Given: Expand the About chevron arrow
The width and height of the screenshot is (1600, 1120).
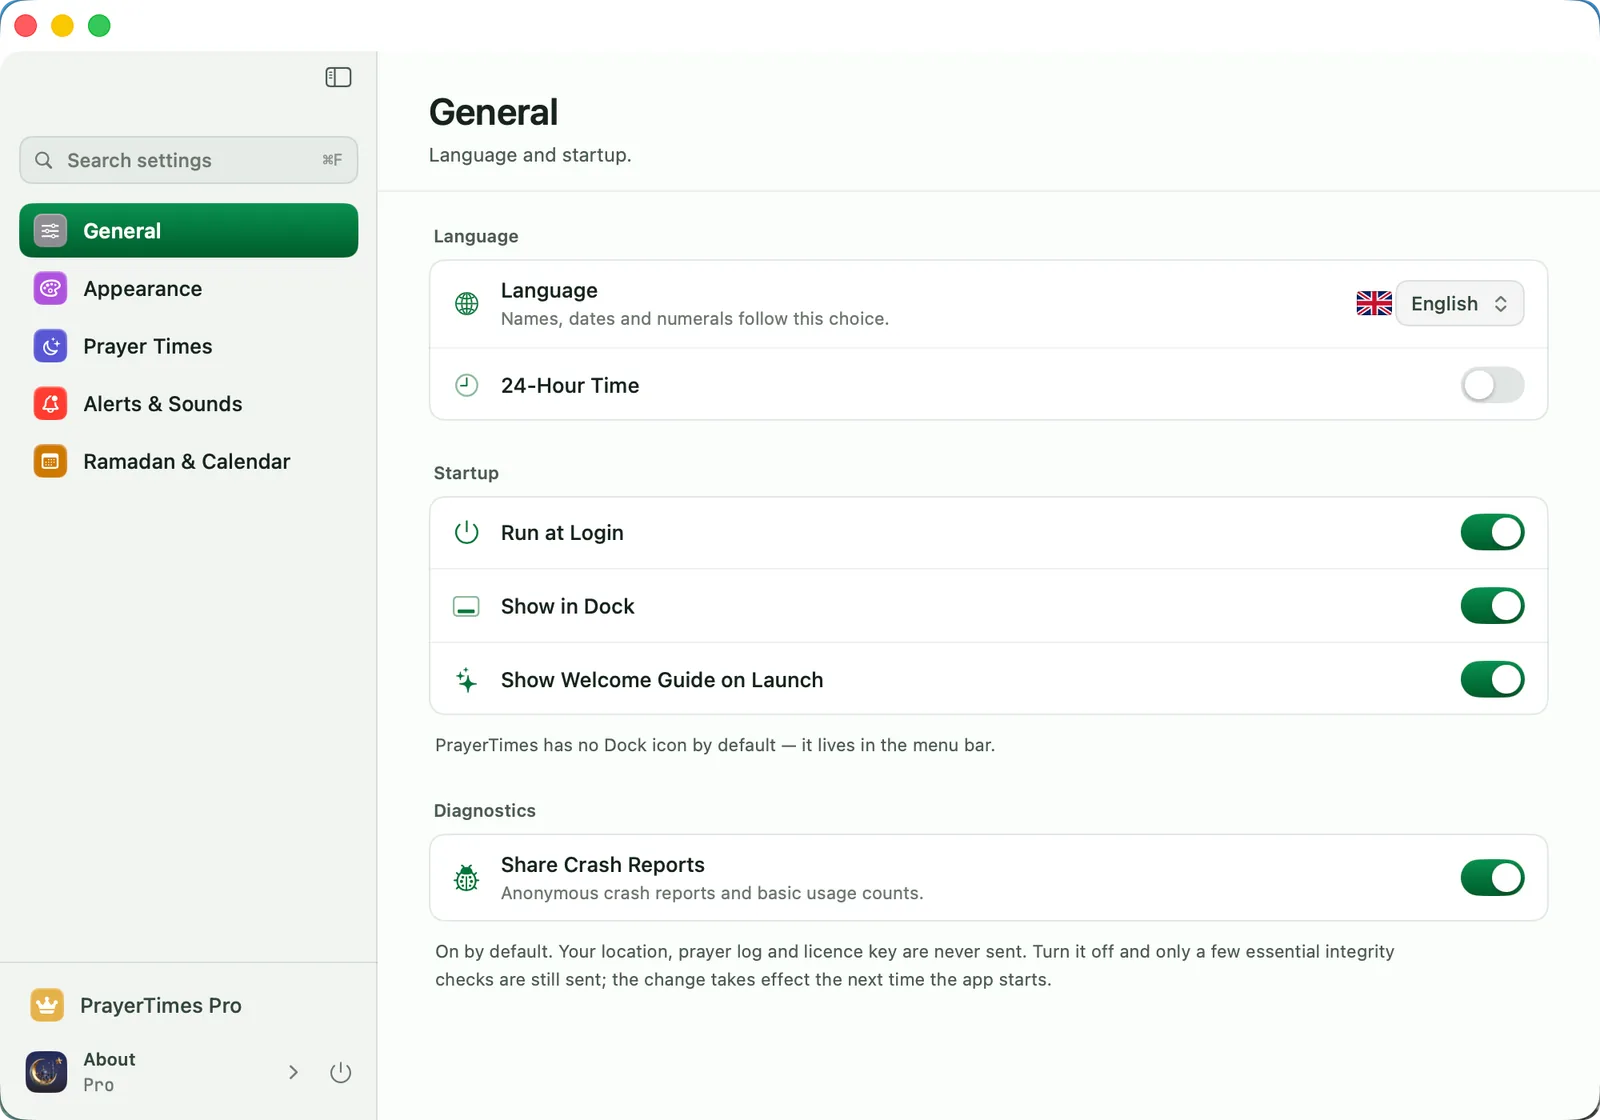Looking at the screenshot, I should [293, 1072].
